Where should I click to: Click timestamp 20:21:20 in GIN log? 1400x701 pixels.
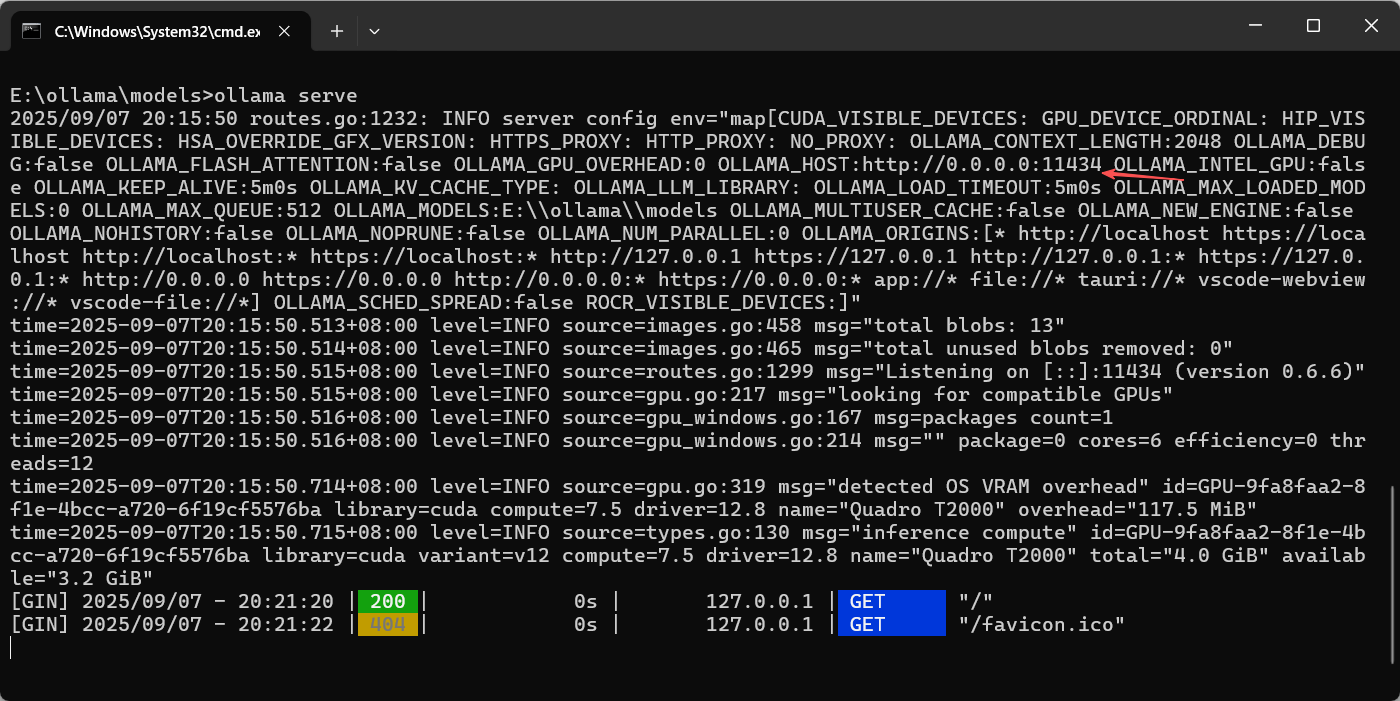pyautogui.click(x=285, y=601)
